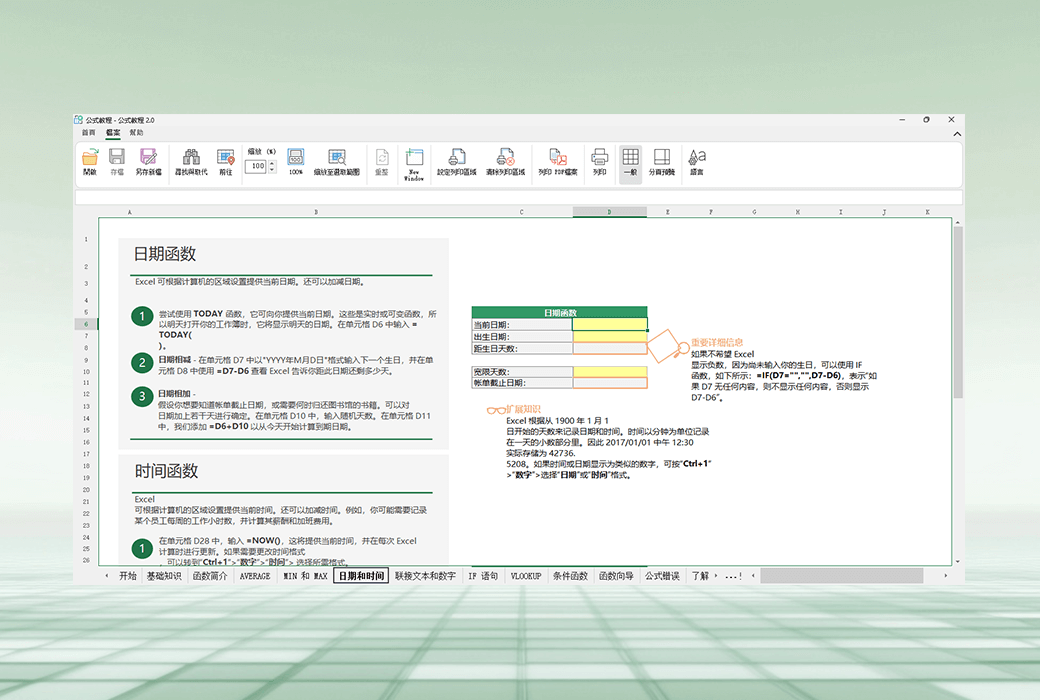Click the vertical scrollbar thumb
The width and height of the screenshot is (1040, 700).
coord(958,312)
